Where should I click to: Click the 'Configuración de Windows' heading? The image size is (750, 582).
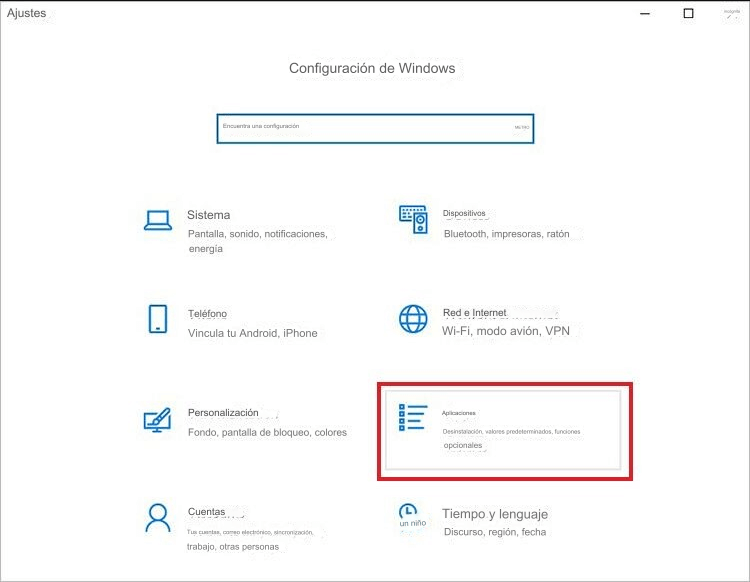coord(372,68)
